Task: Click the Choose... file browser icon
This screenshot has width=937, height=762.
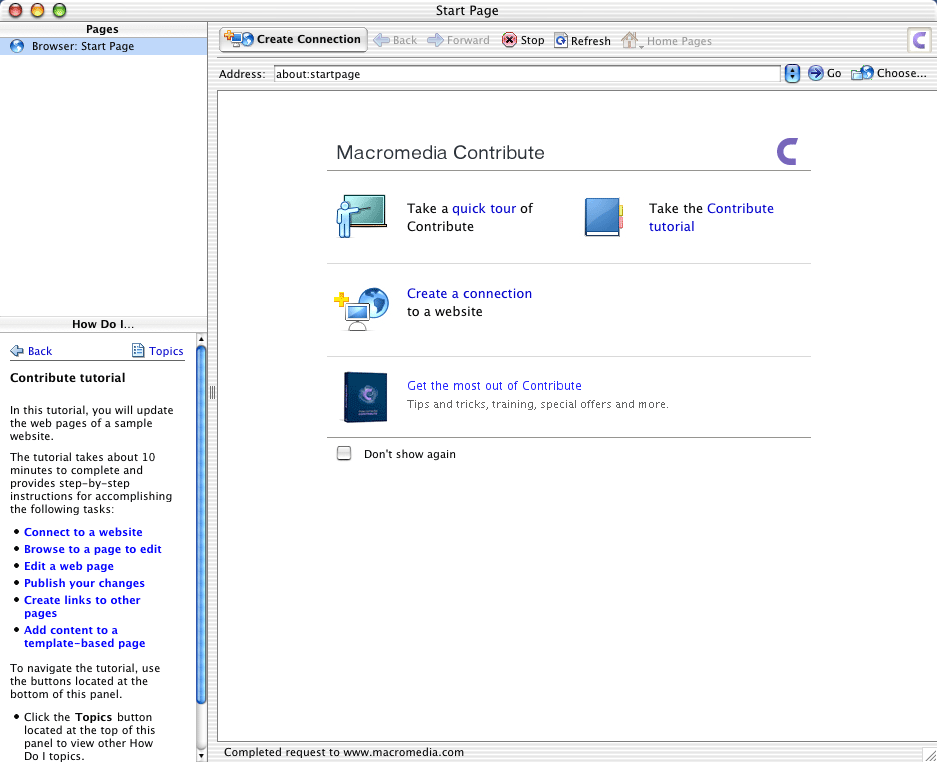Action: (862, 73)
